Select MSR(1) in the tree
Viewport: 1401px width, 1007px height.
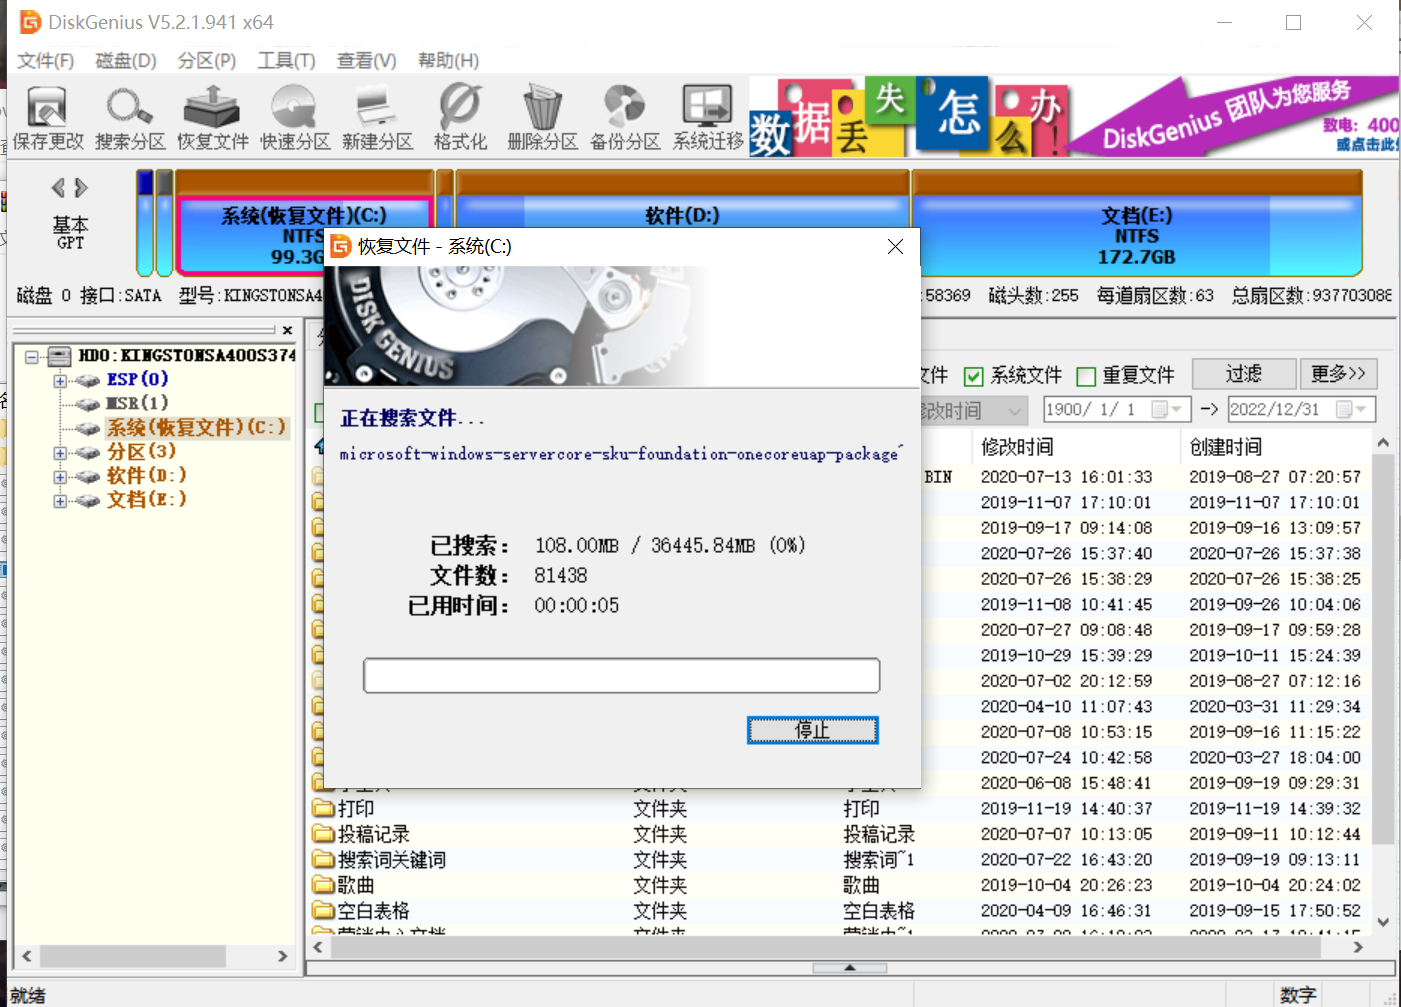[137, 403]
